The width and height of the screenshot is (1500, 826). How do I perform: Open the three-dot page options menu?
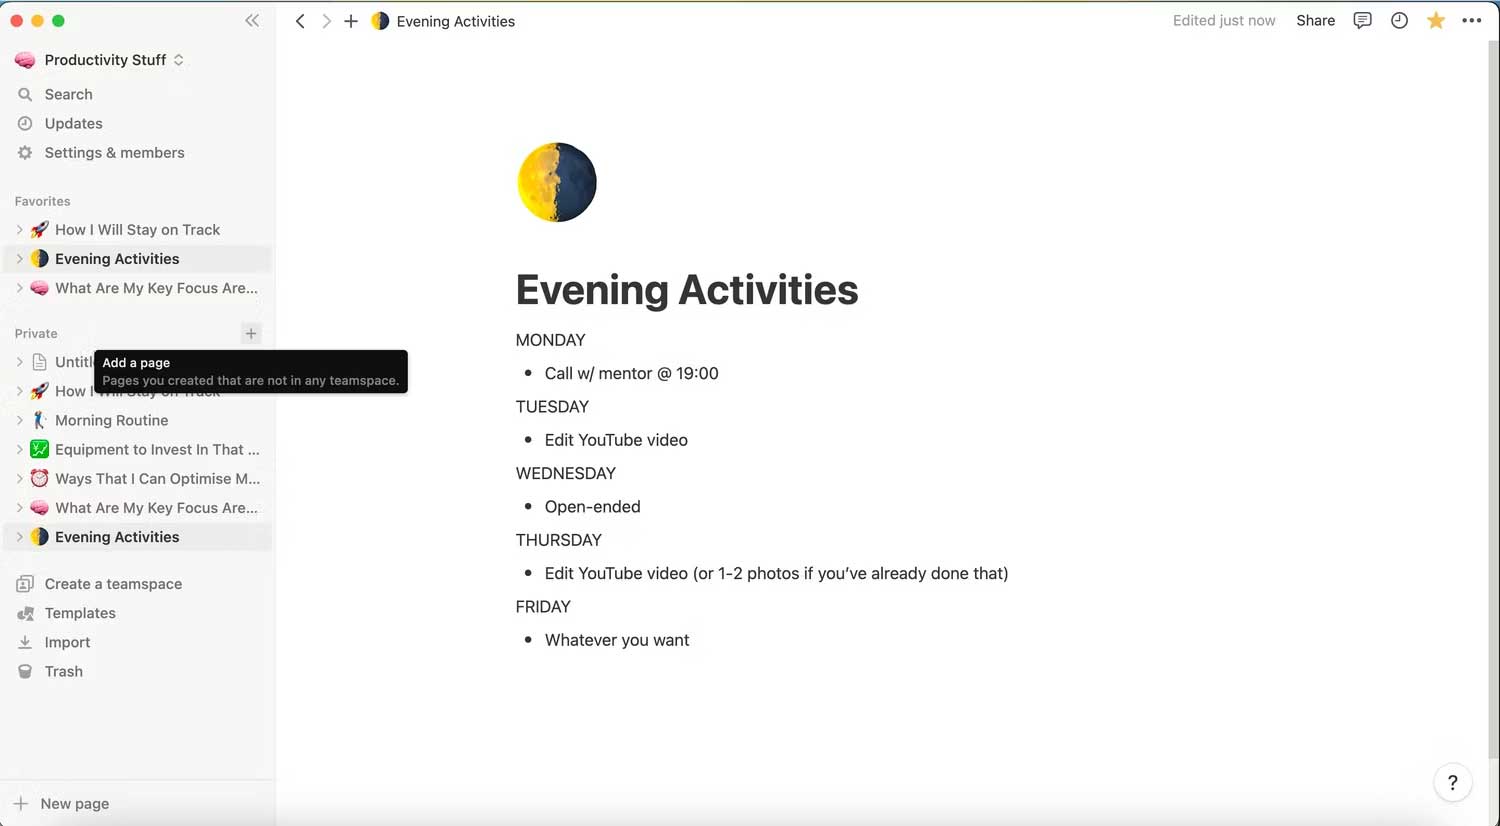[1472, 20]
